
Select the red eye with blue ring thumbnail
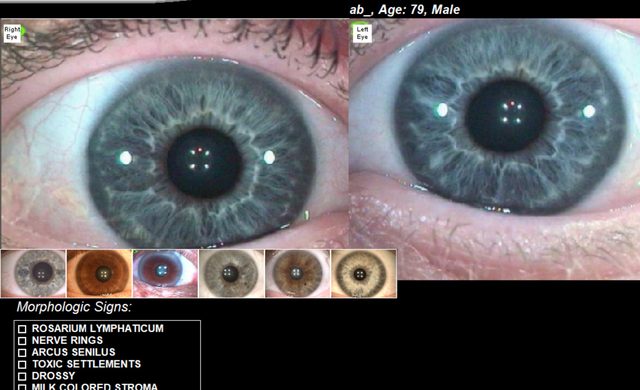coord(165,273)
